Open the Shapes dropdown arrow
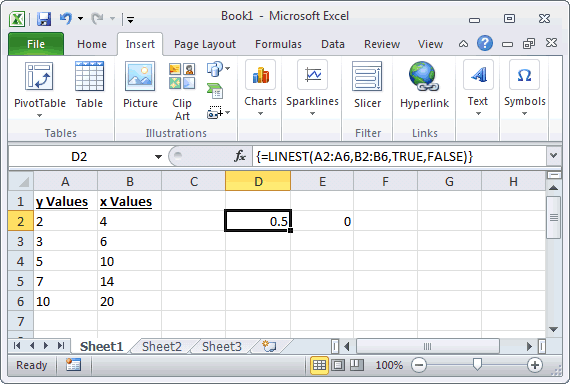 tap(228, 68)
